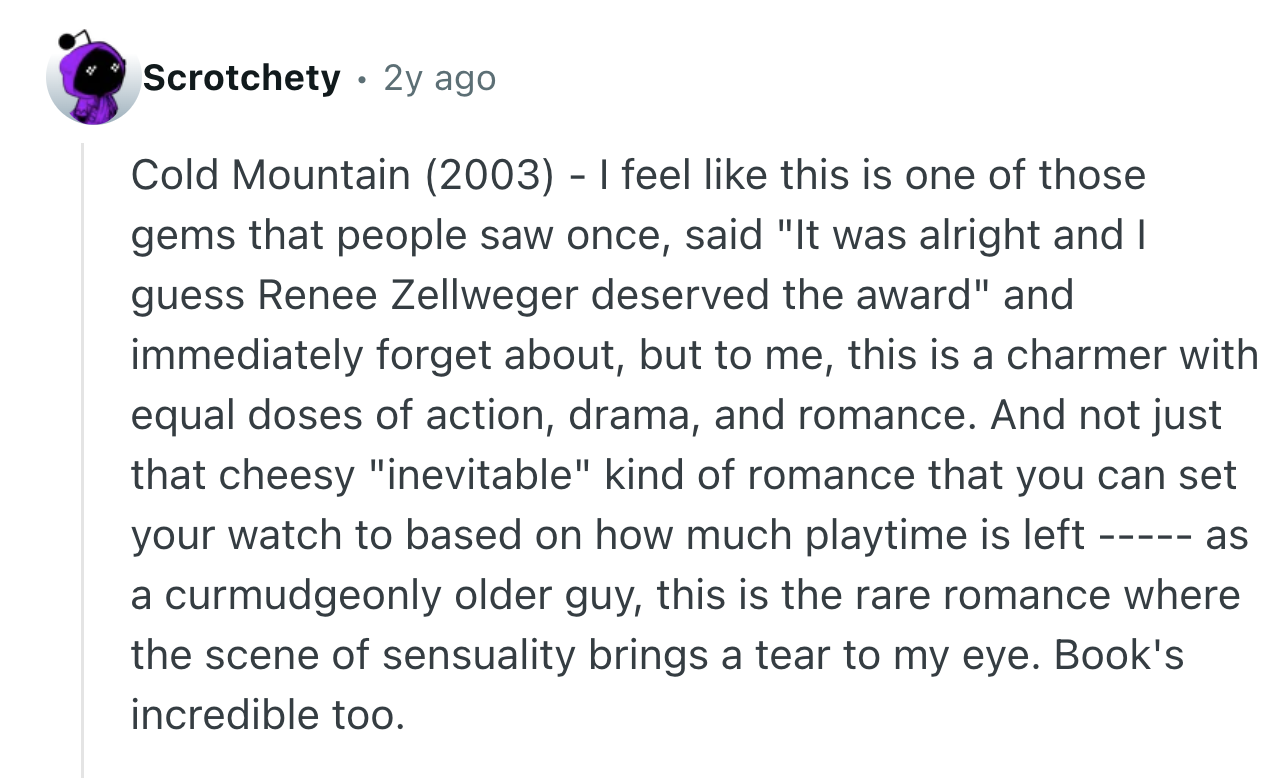Open the Scrotchety user profile

tap(241, 78)
